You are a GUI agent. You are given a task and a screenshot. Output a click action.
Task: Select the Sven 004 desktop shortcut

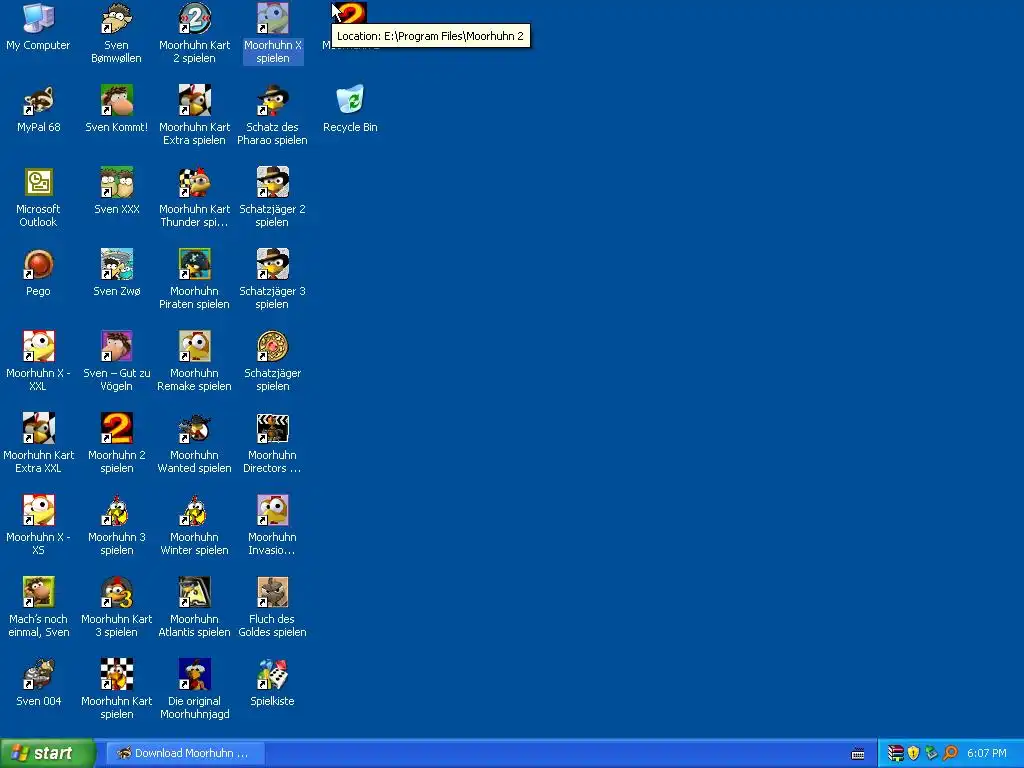coord(38,675)
